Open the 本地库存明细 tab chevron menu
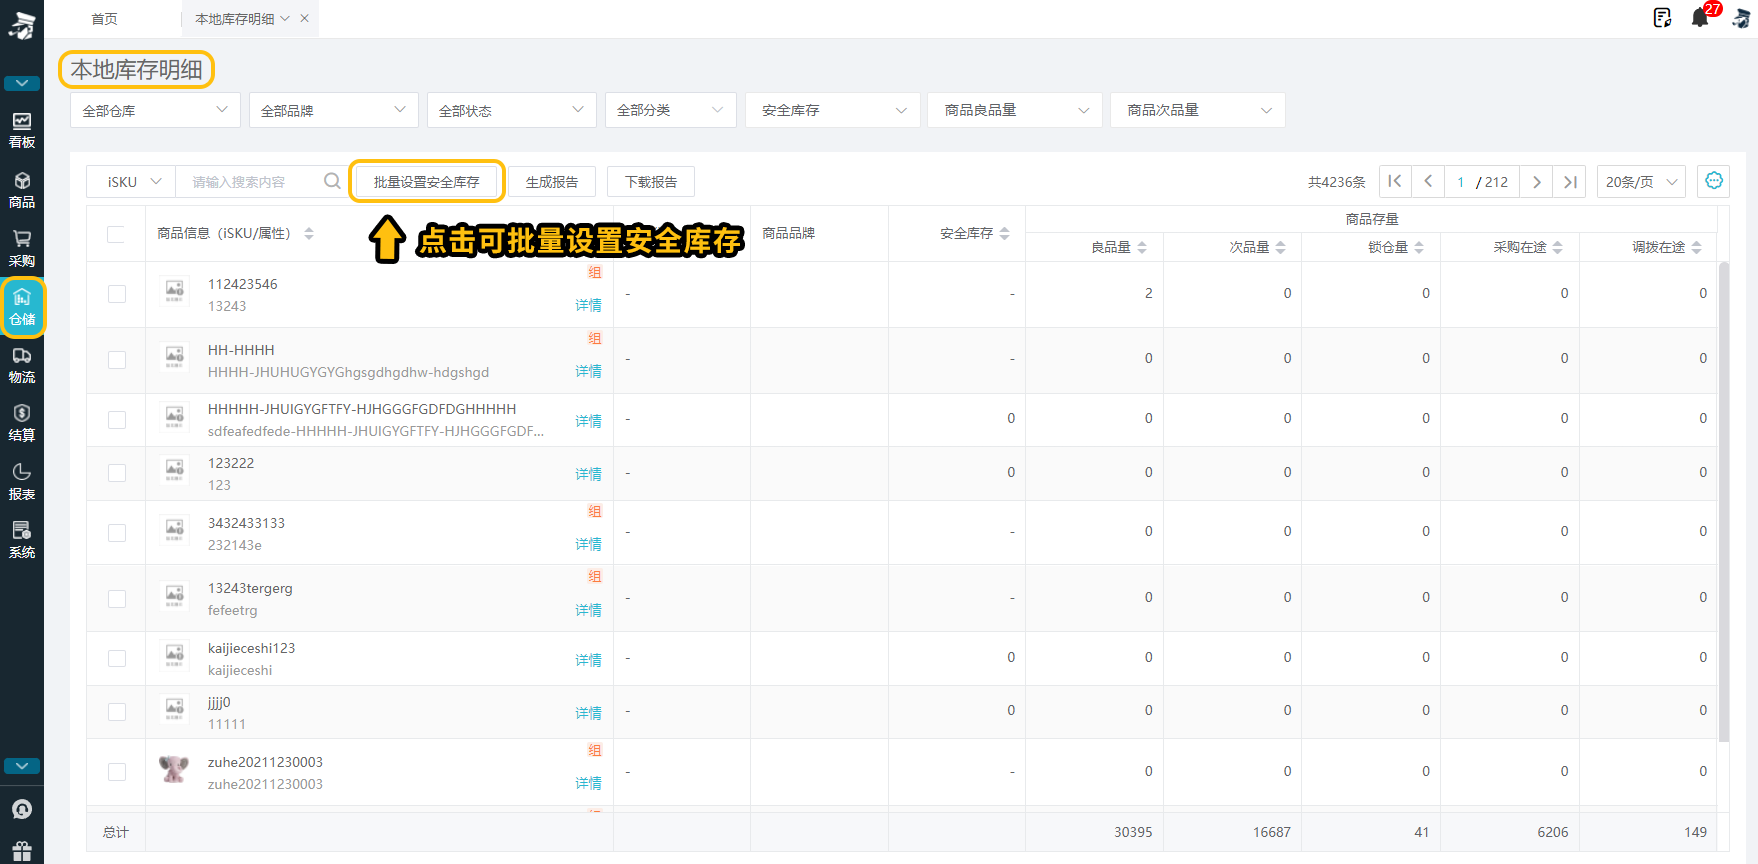1758x864 pixels. click(285, 18)
